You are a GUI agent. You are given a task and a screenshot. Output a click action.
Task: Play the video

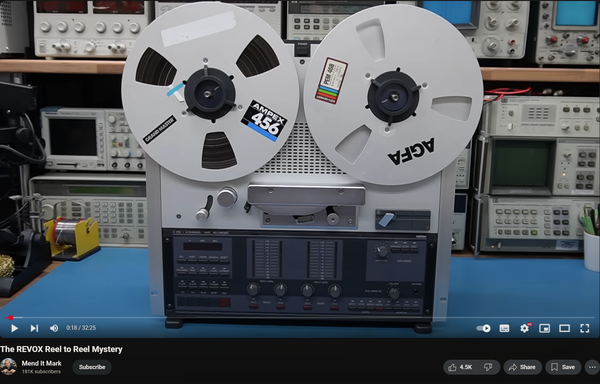pyautogui.click(x=14, y=328)
